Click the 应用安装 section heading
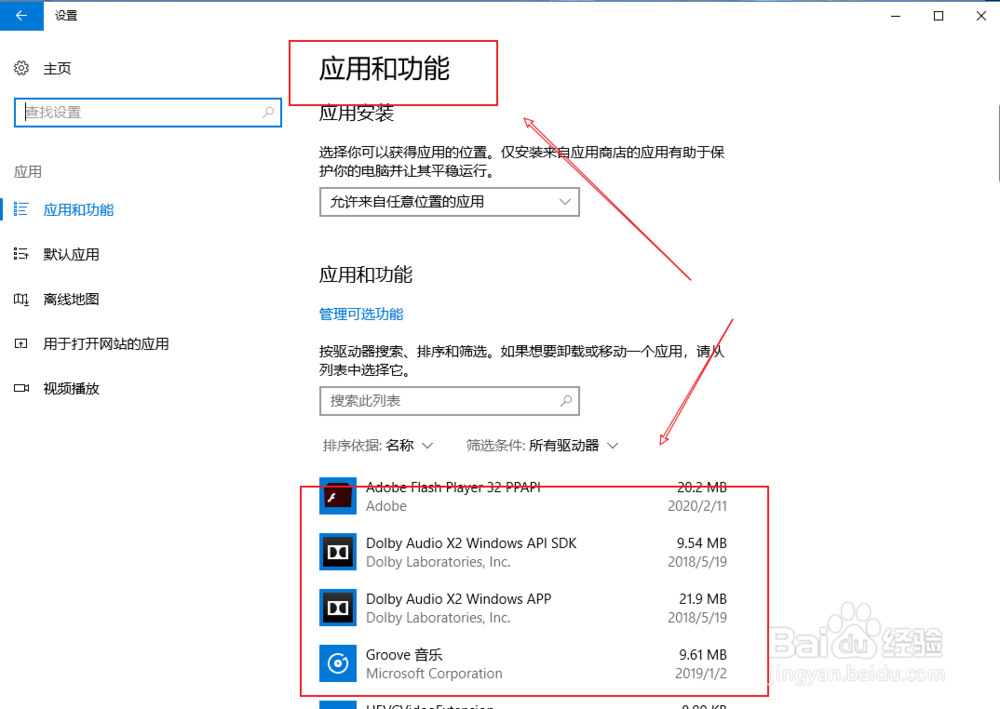1000x709 pixels. (357, 113)
